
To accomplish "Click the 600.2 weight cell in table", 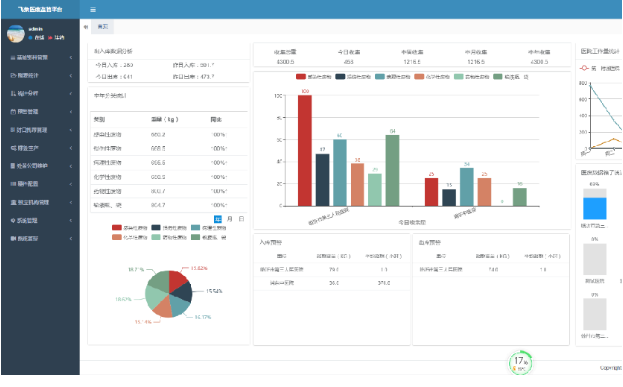I will [x=158, y=135].
